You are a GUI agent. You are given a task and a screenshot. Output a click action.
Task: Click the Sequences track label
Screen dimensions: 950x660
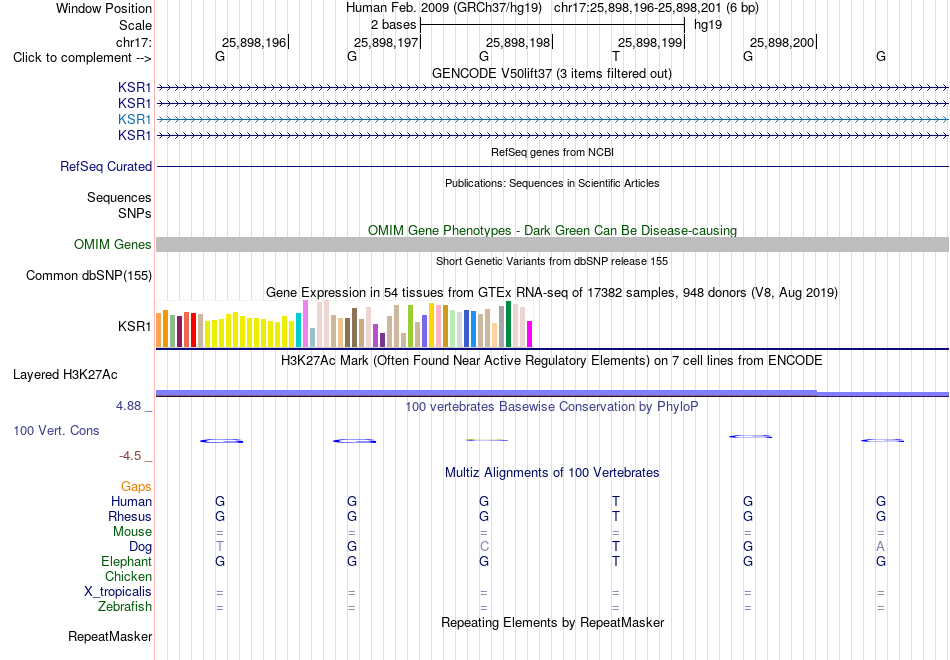(119, 198)
